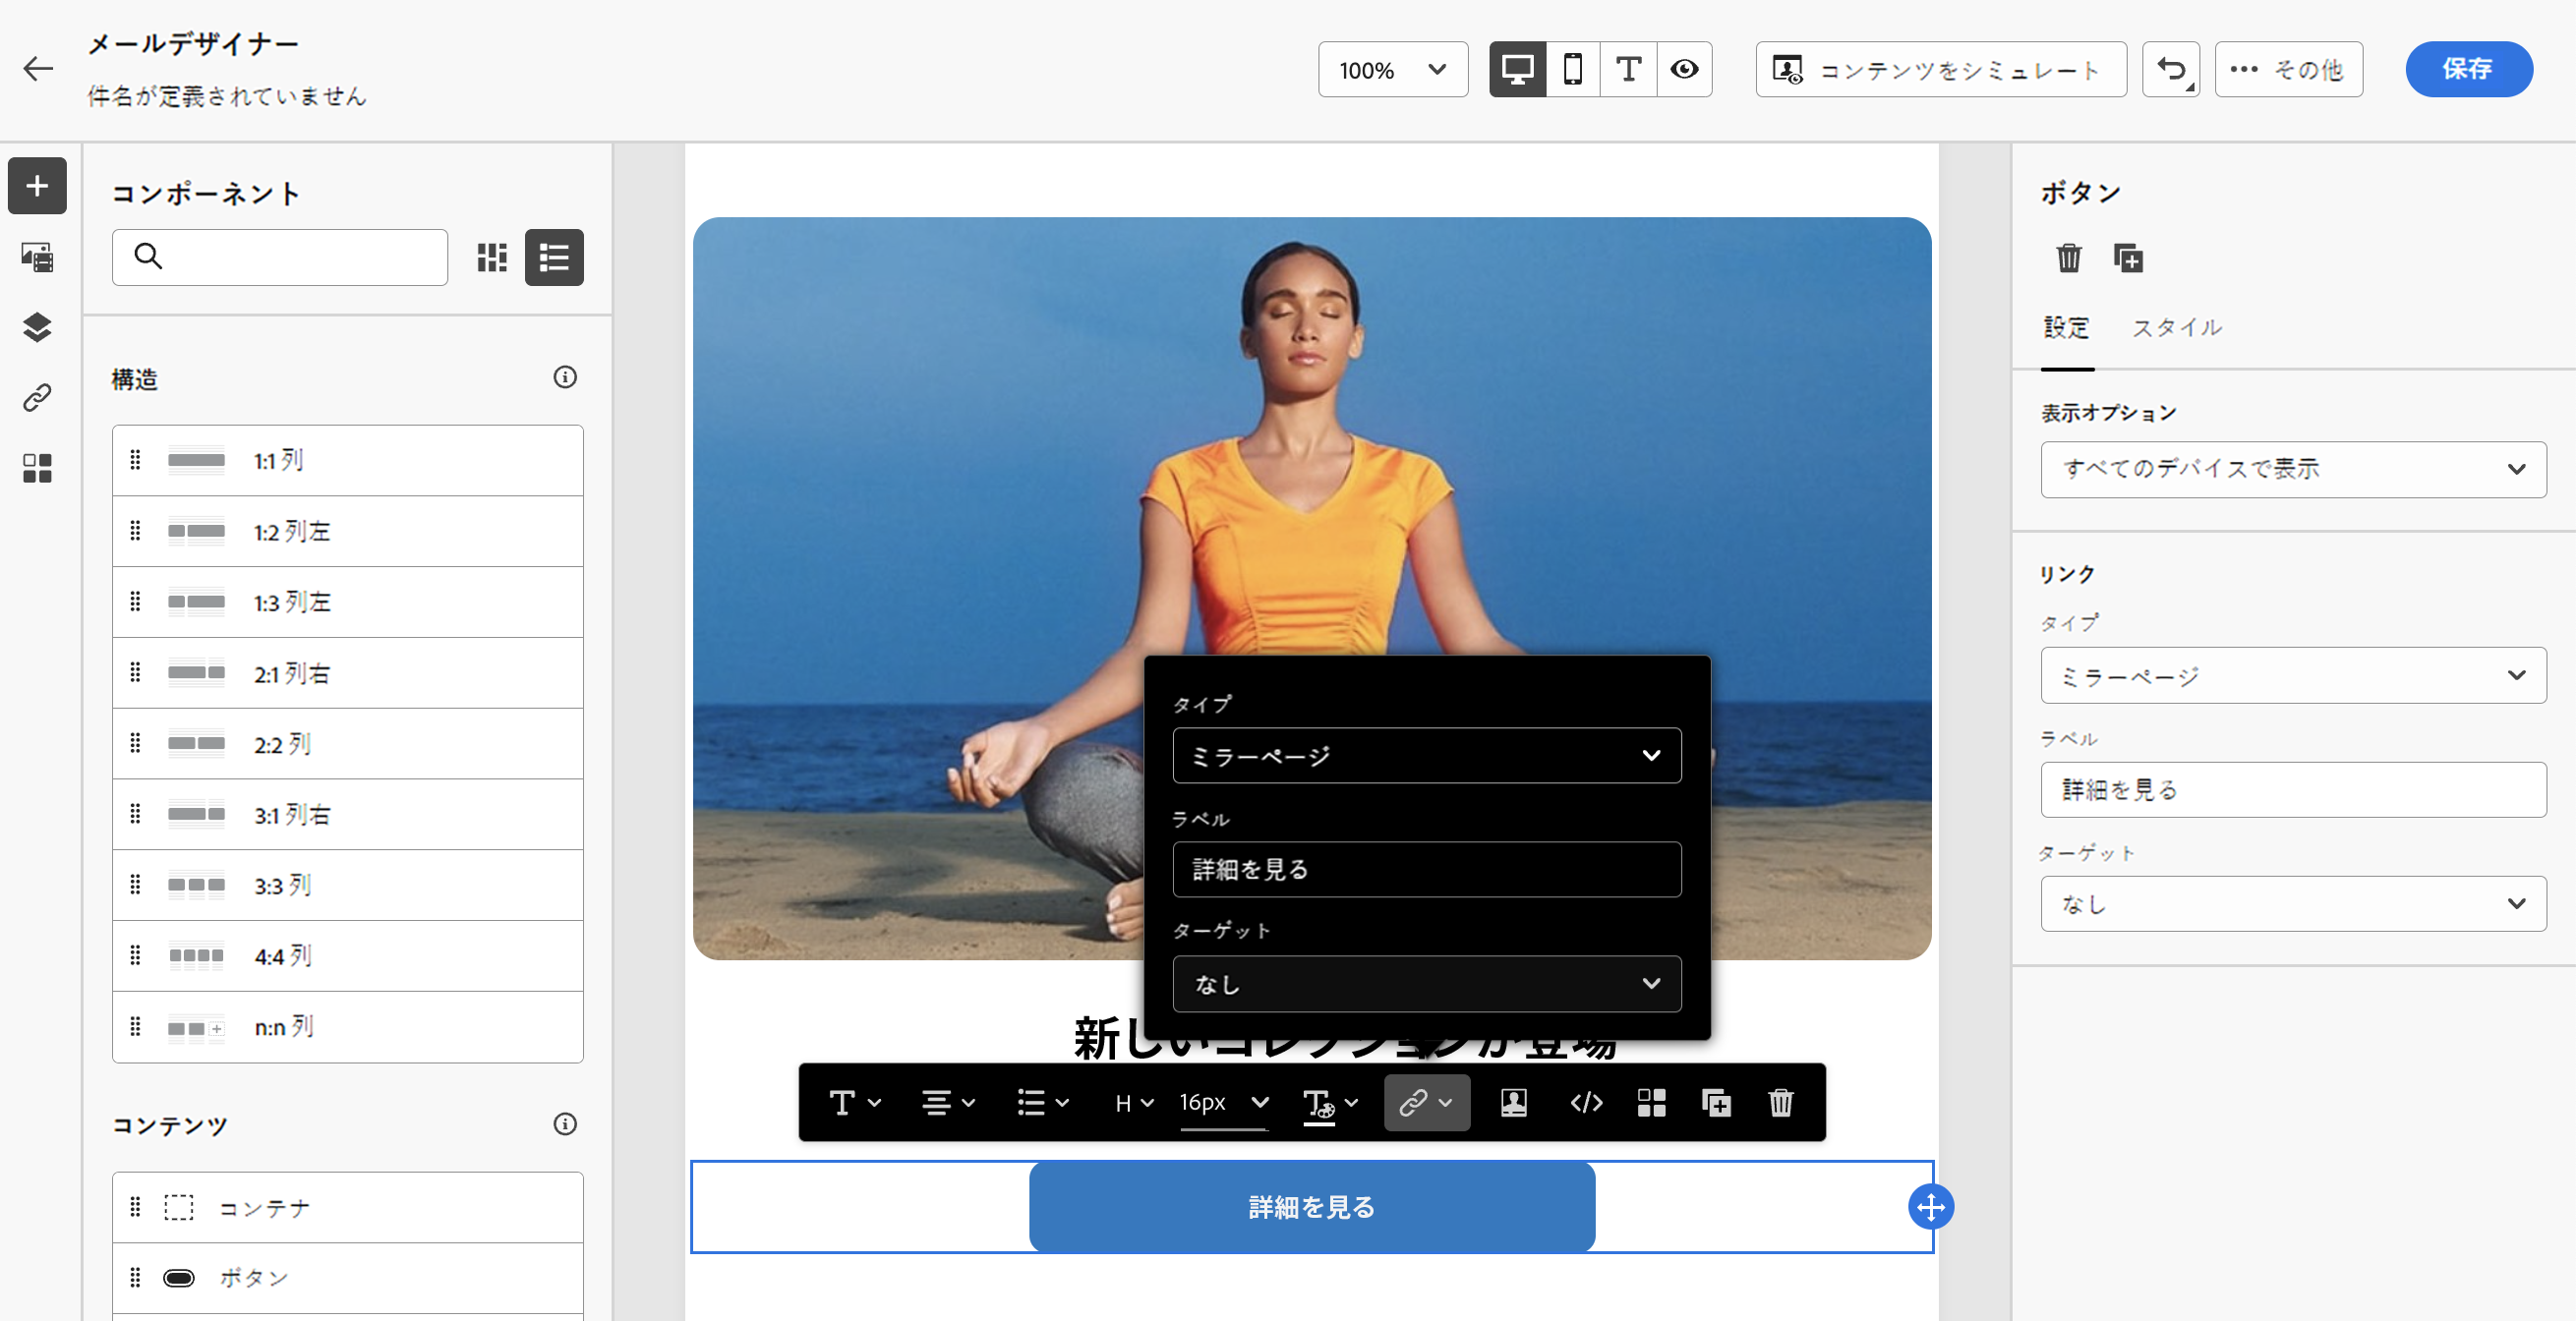Screen dimensions: 2576x1321
Task: Click the undo arrow icon
Action: tap(2170, 69)
